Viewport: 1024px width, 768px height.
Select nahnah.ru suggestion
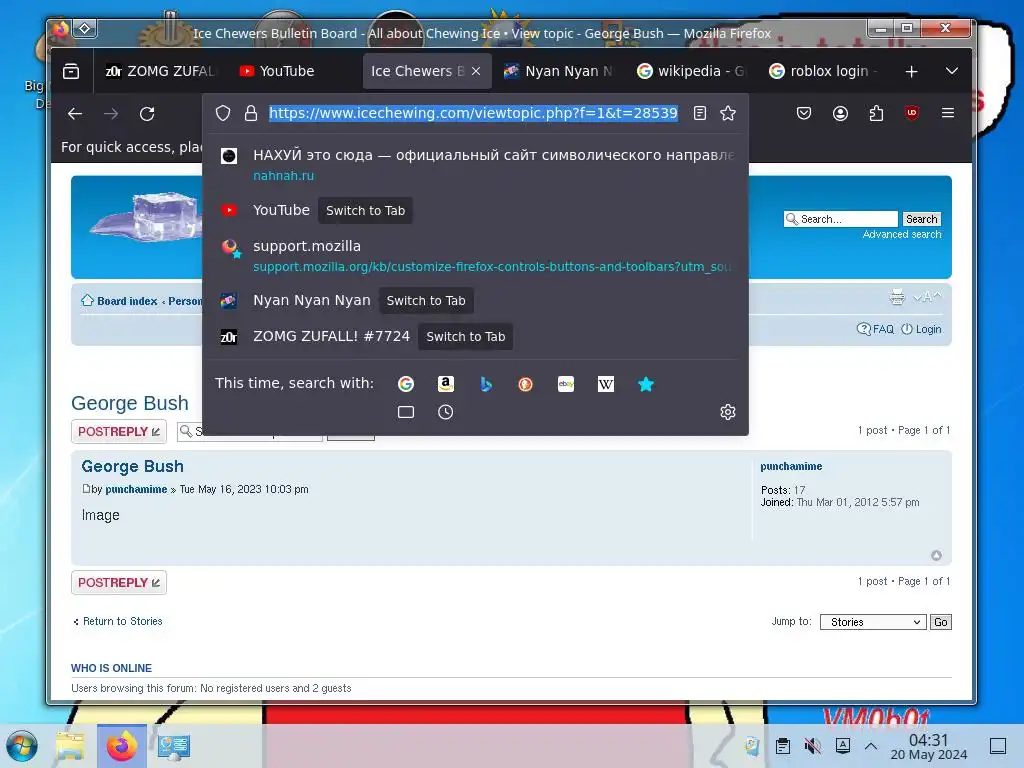(475, 165)
